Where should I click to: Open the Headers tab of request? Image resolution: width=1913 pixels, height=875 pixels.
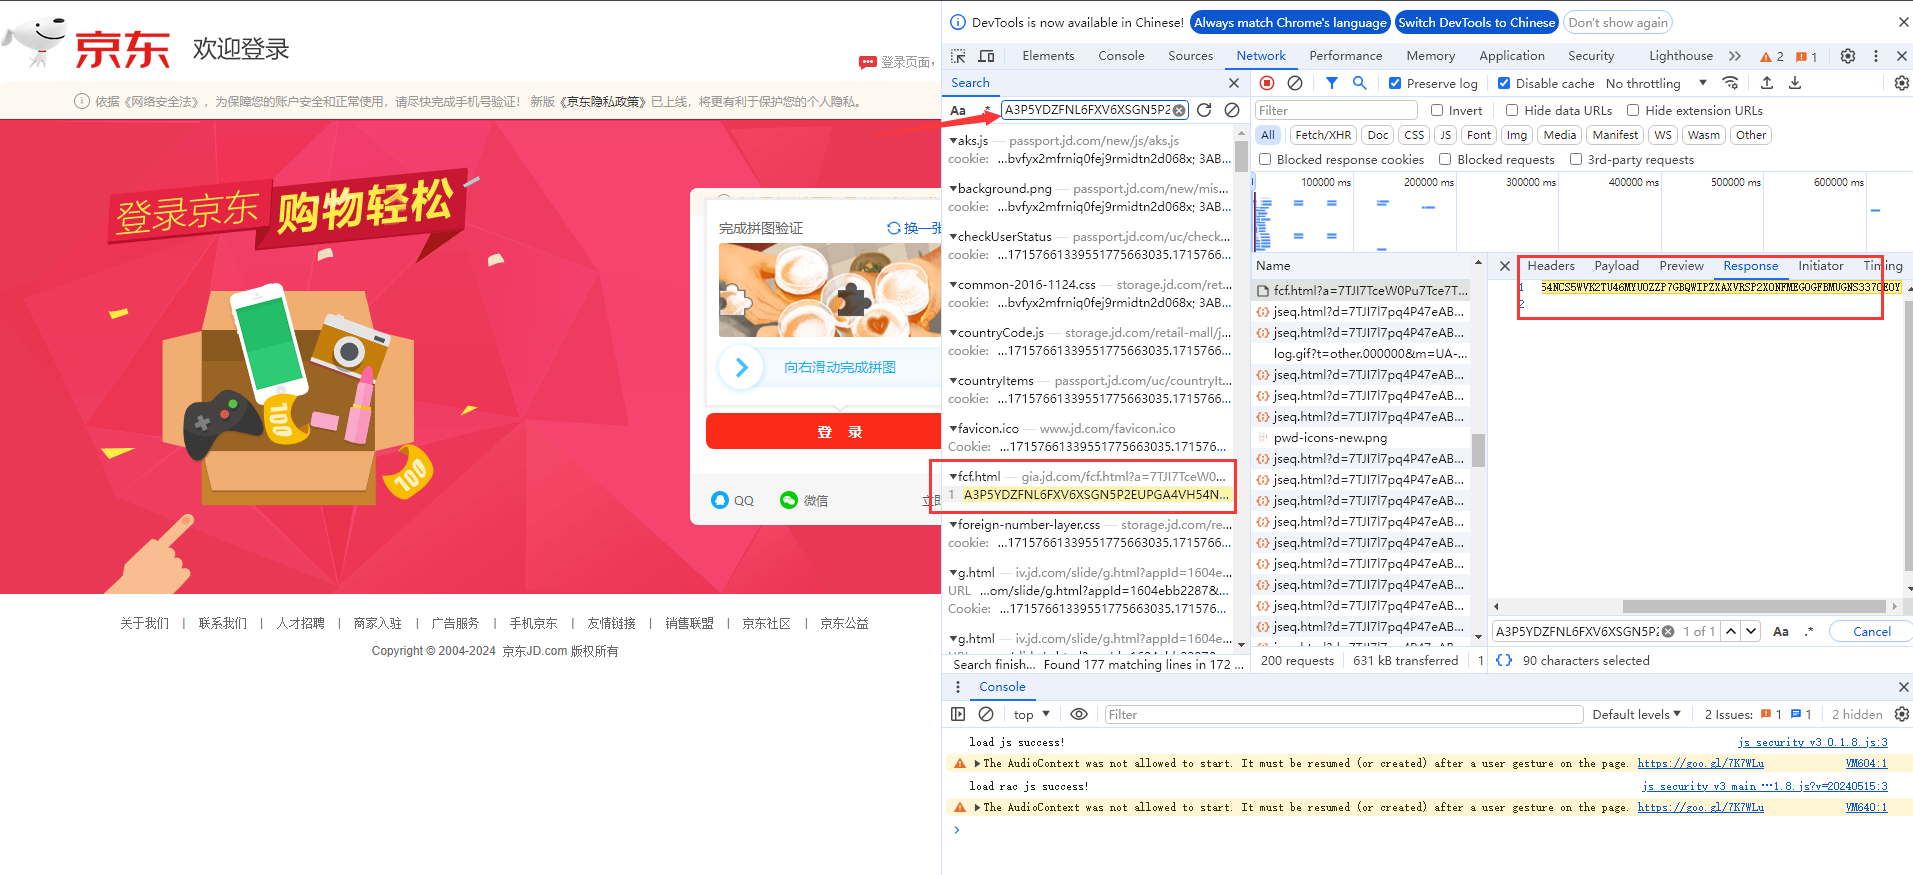(x=1551, y=266)
